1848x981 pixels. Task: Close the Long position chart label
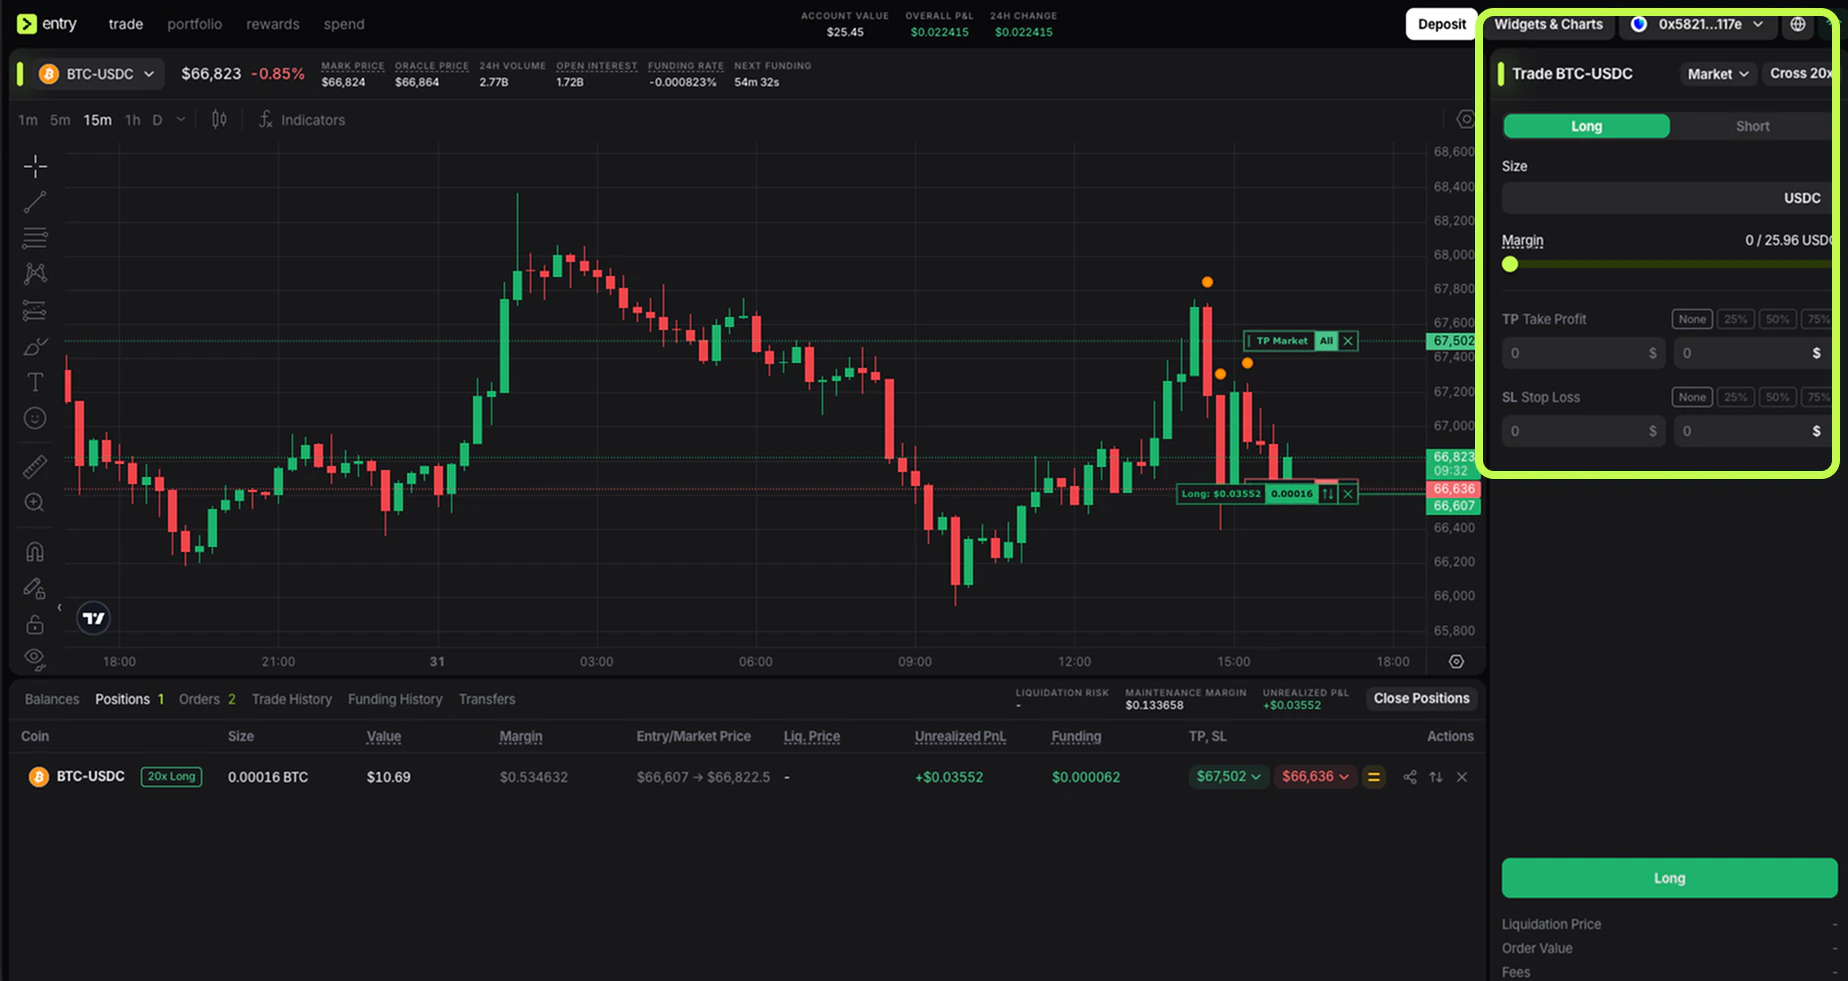(x=1348, y=494)
